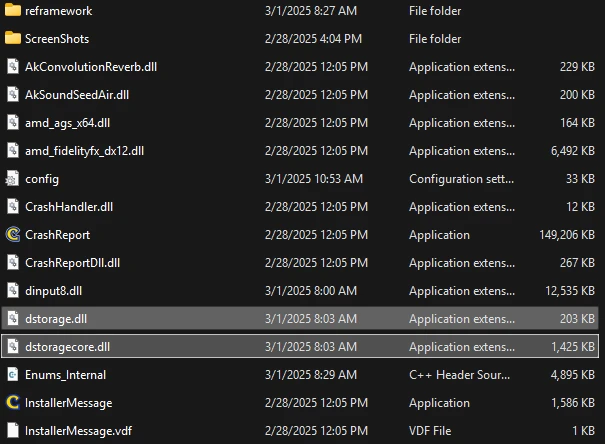Screen dimensions: 605x444
Task: Select the dstorage.dll file name
Action: pos(59,319)
